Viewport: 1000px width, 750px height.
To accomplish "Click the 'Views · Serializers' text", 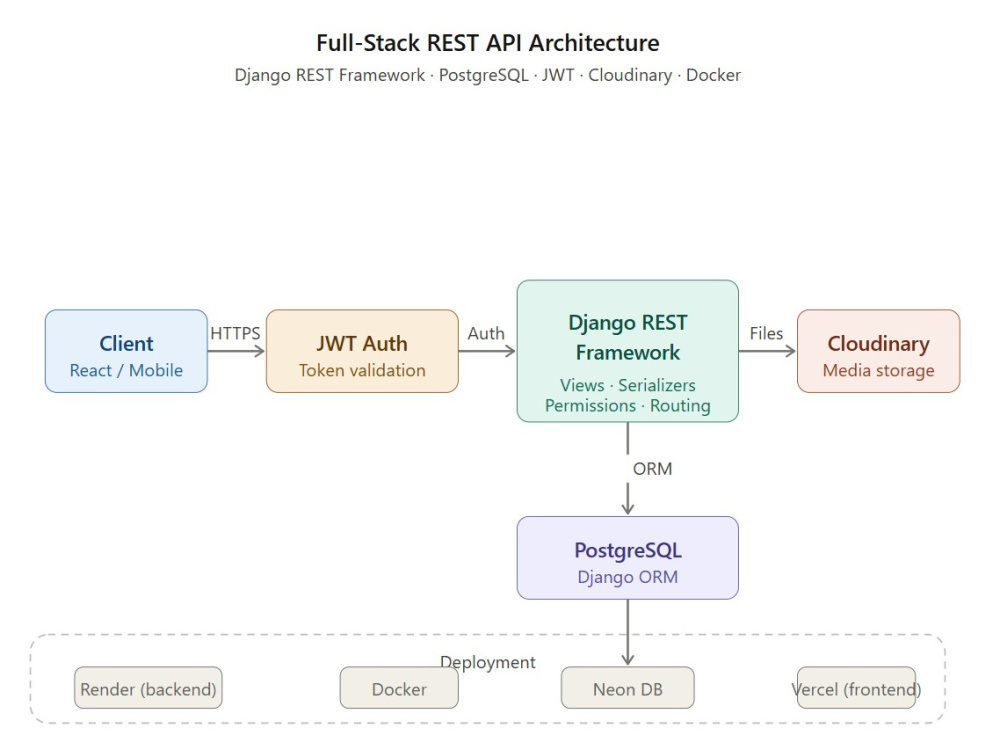I will pos(628,385).
